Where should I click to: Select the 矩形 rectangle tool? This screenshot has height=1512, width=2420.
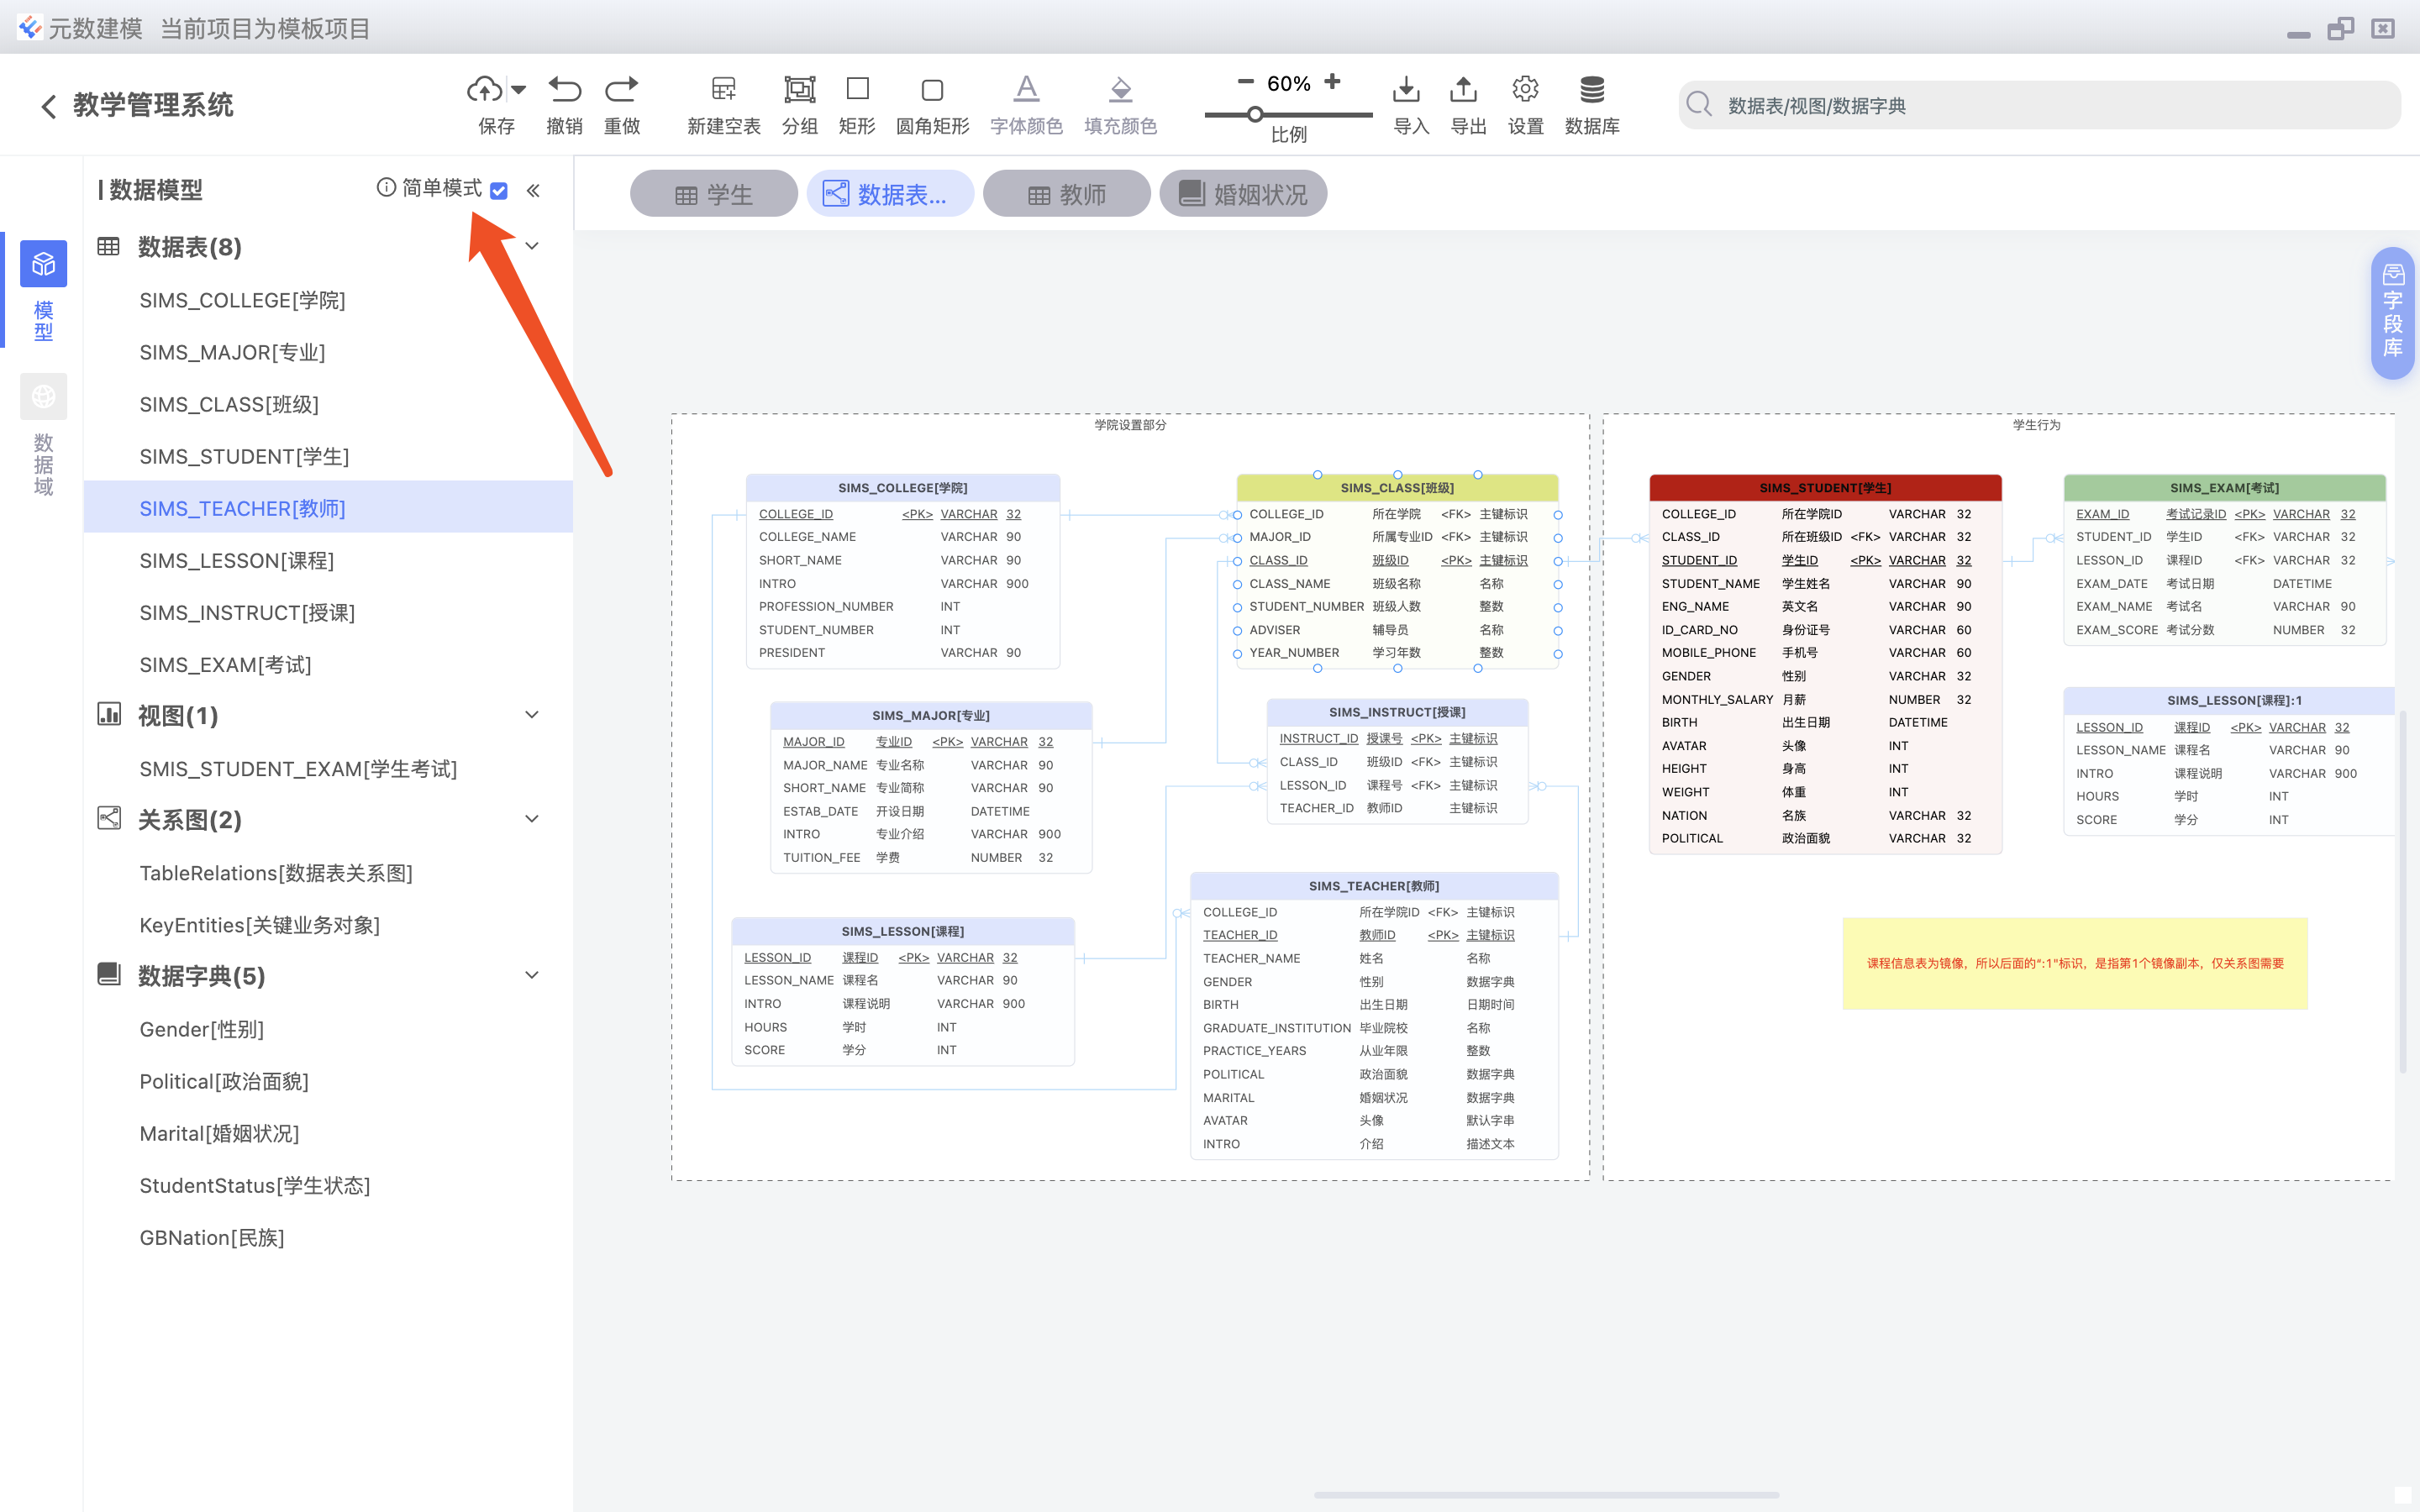pyautogui.click(x=857, y=104)
